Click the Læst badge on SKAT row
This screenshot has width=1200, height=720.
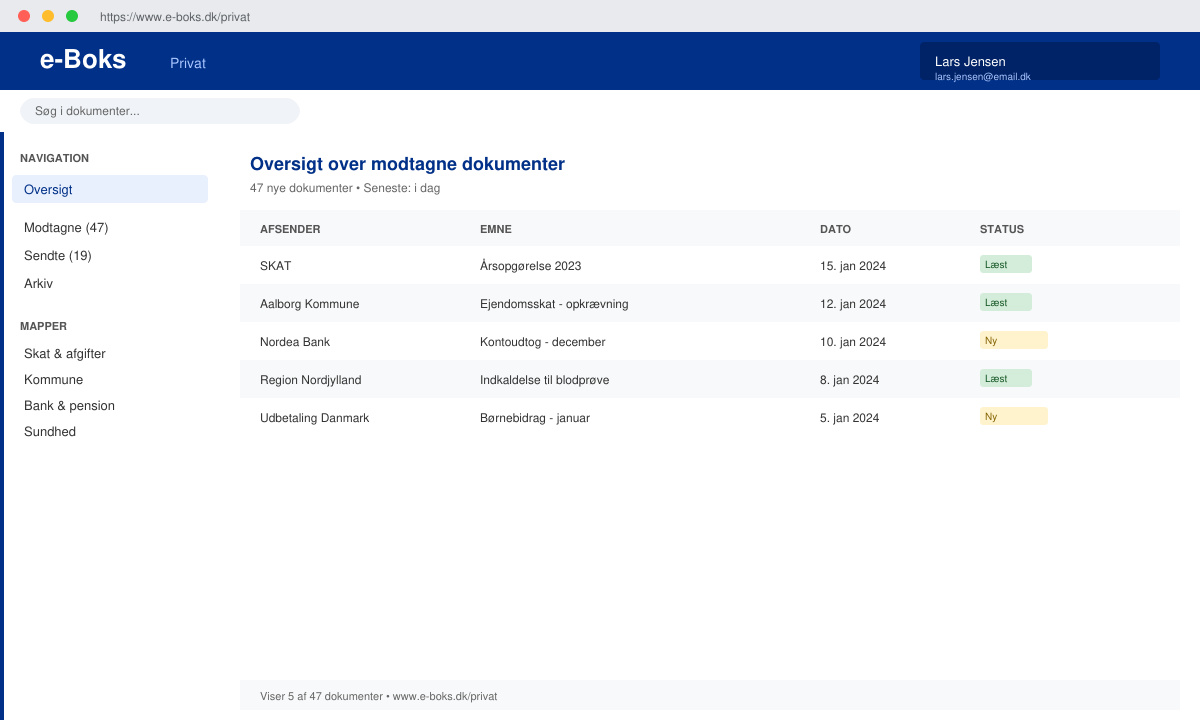pyautogui.click(x=1006, y=264)
